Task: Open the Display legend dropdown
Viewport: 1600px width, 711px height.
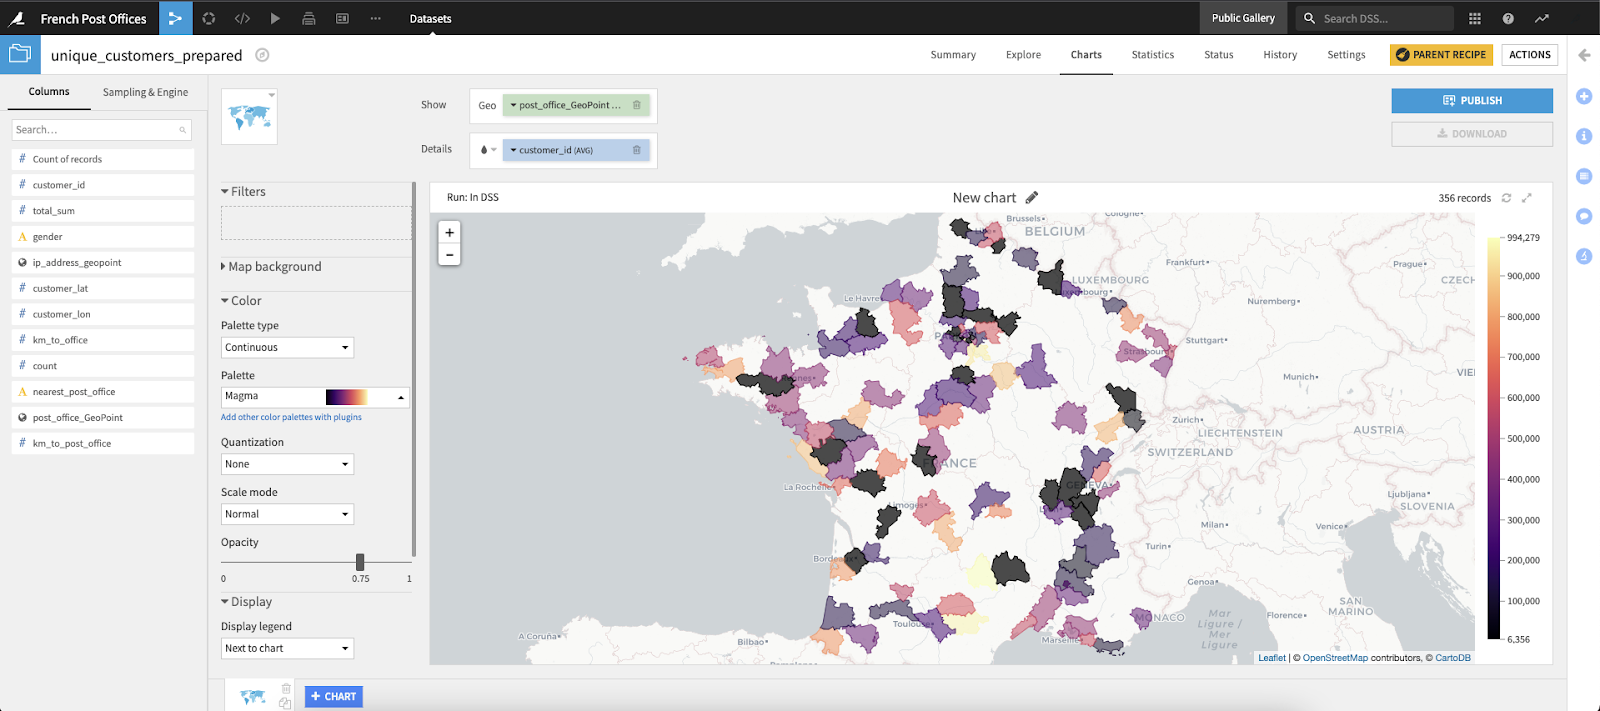Action: pyautogui.click(x=287, y=648)
